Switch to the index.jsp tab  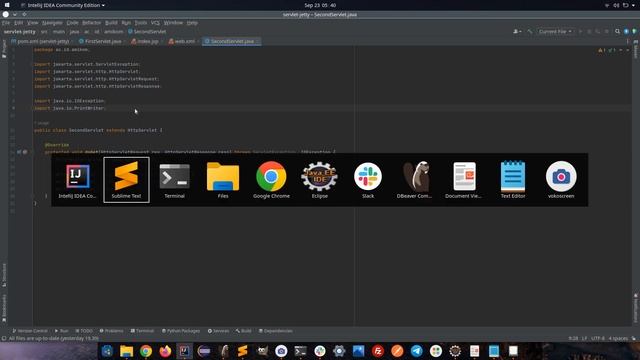(x=146, y=41)
